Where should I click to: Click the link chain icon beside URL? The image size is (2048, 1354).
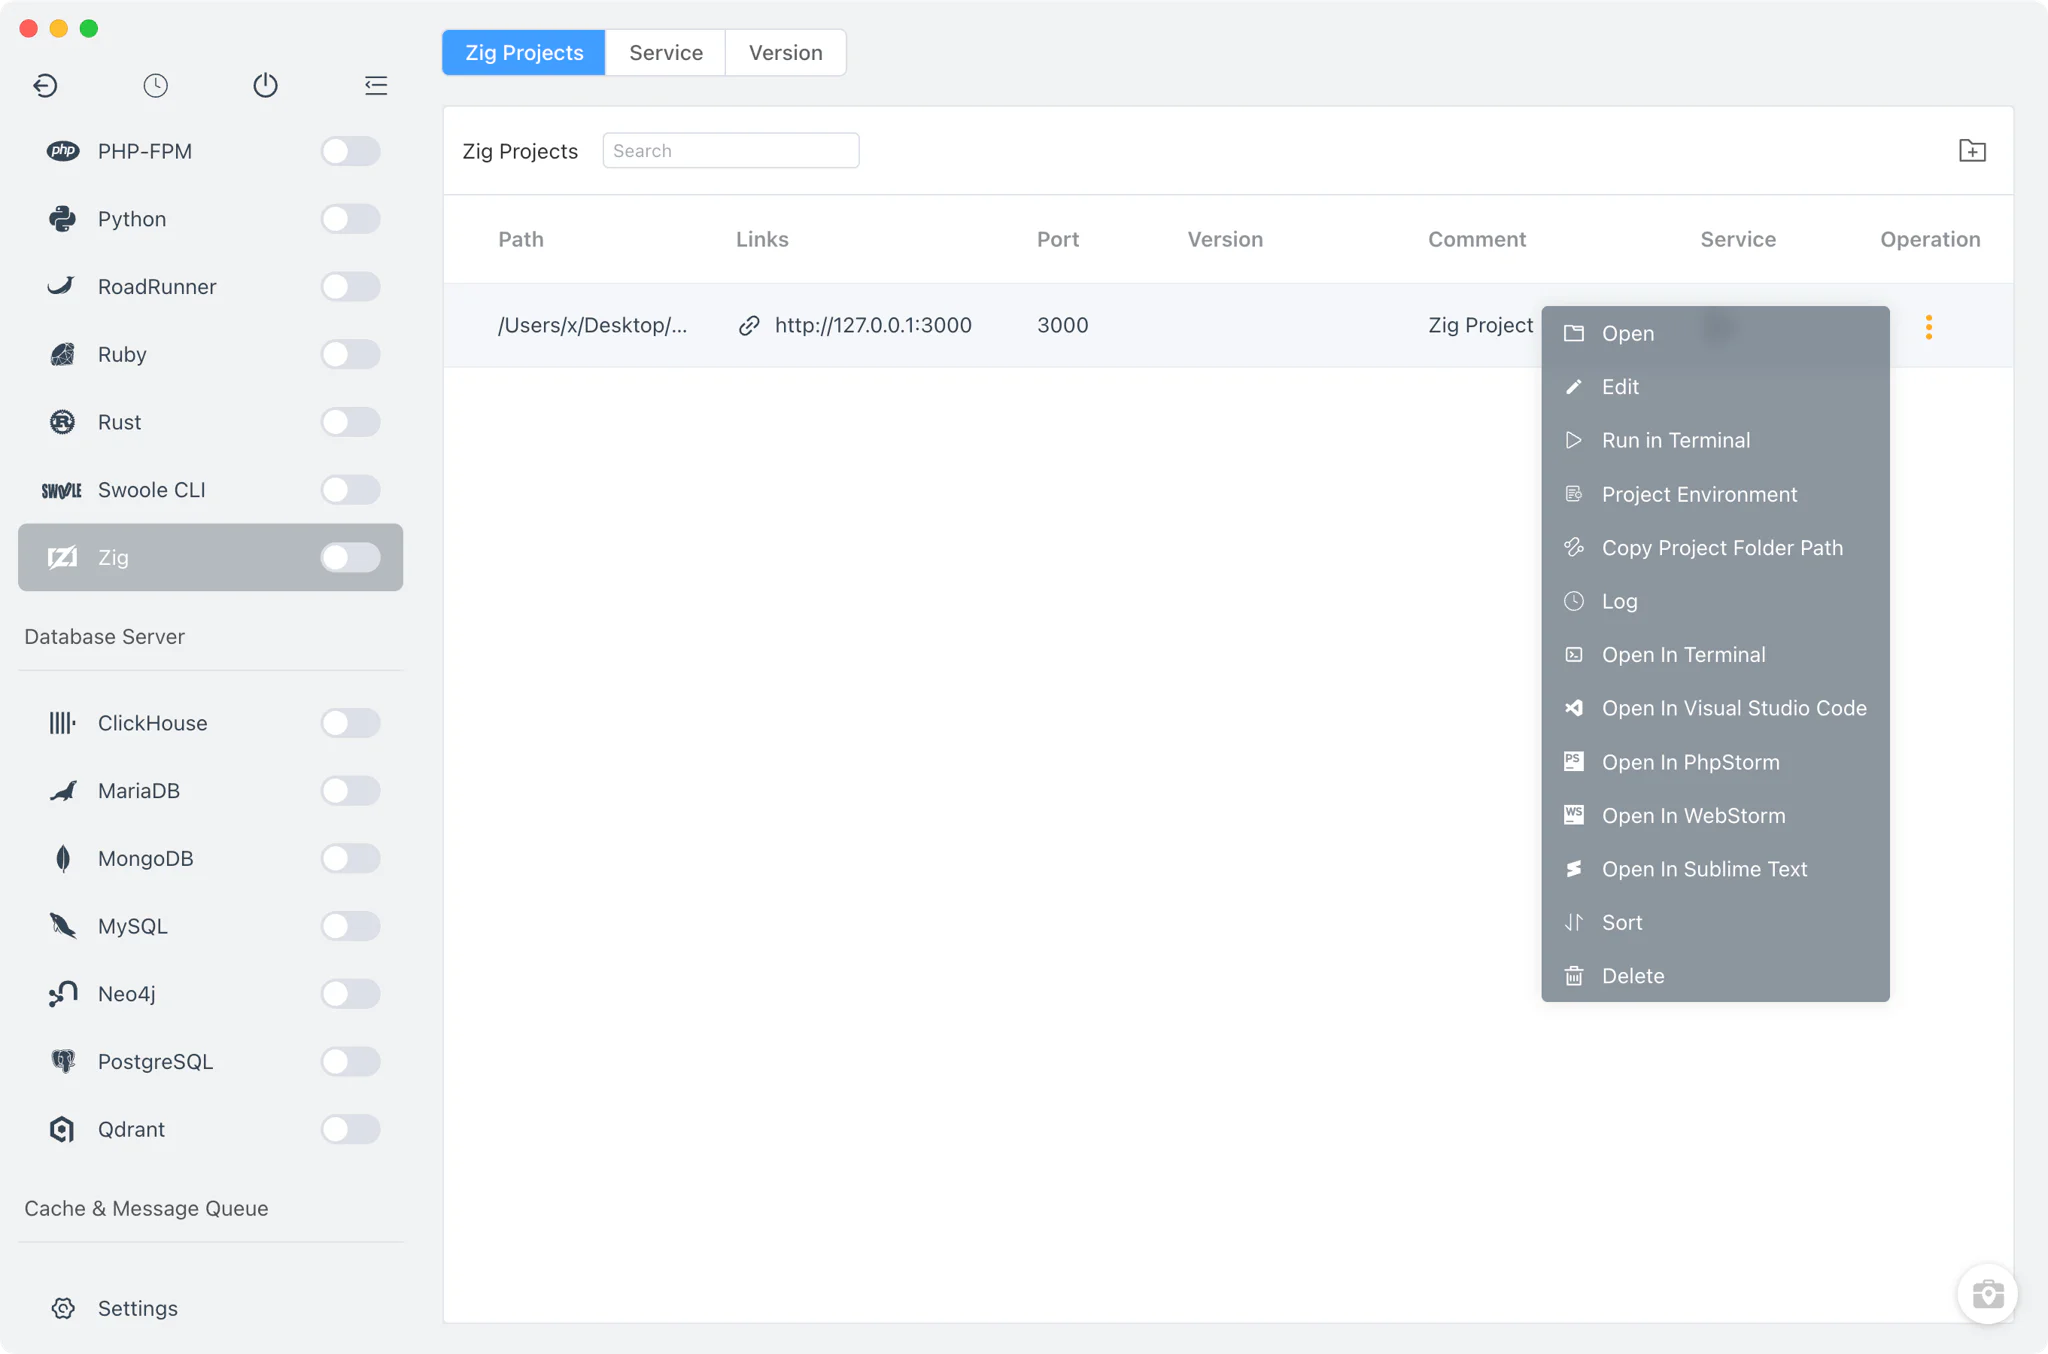(x=749, y=326)
